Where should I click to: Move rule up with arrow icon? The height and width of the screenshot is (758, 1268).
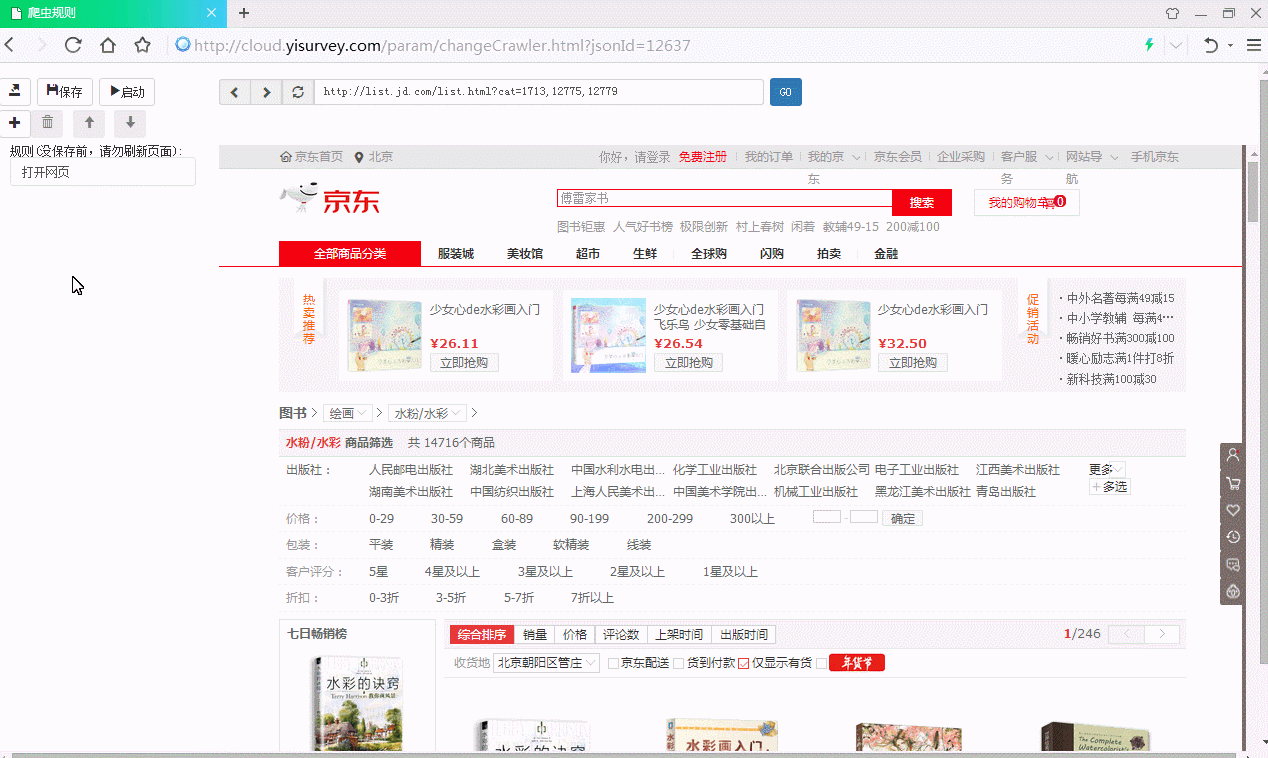(x=89, y=123)
